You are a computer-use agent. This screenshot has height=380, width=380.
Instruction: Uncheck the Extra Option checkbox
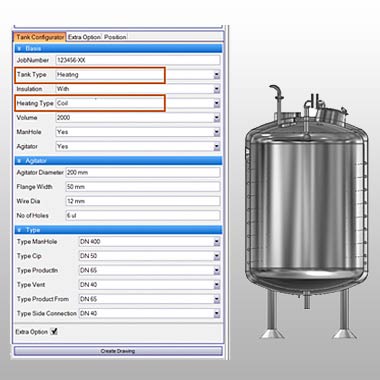tap(54, 331)
